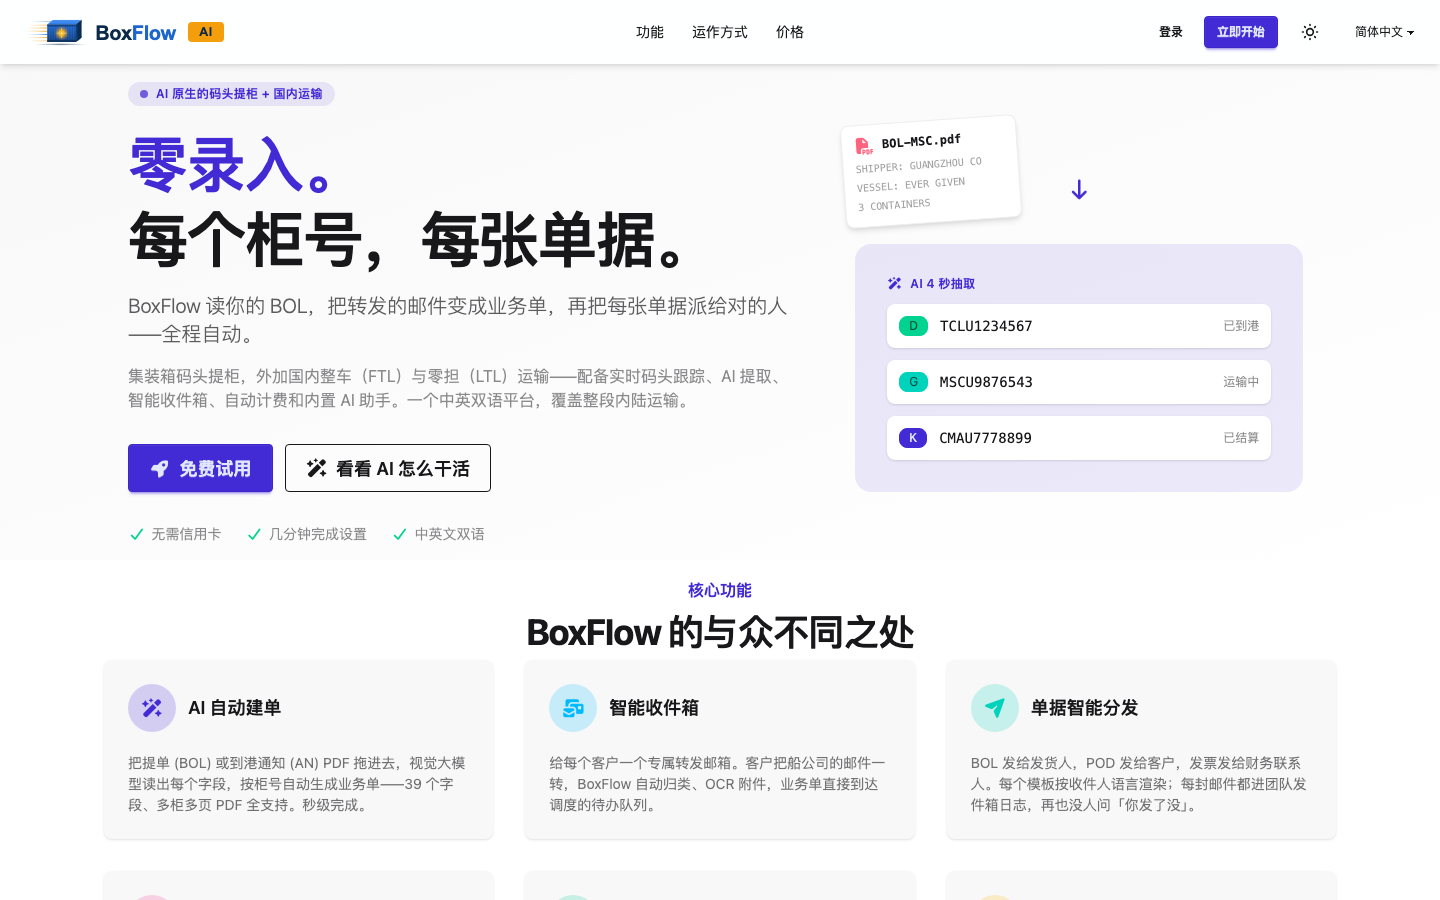This screenshot has height=900, width=1440.
Task: Click the rocket icon in 免费试用
Action: [160, 469]
